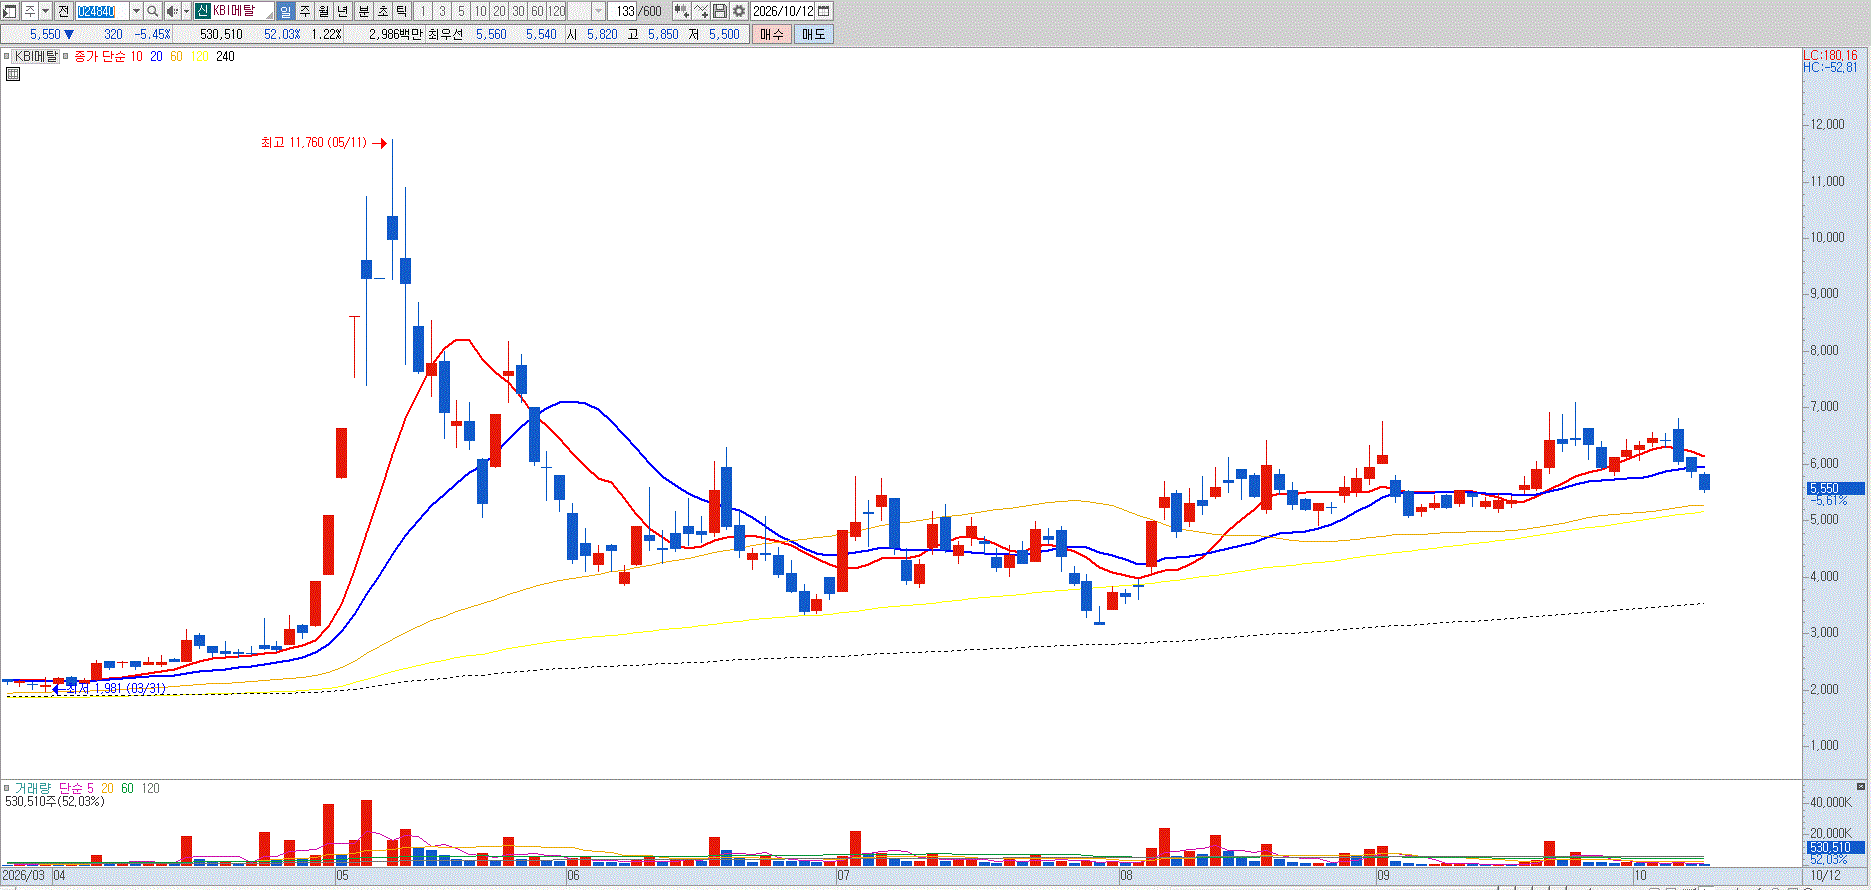
Task: Click the small square before 거래량 label
Action: pyautogui.click(x=7, y=788)
